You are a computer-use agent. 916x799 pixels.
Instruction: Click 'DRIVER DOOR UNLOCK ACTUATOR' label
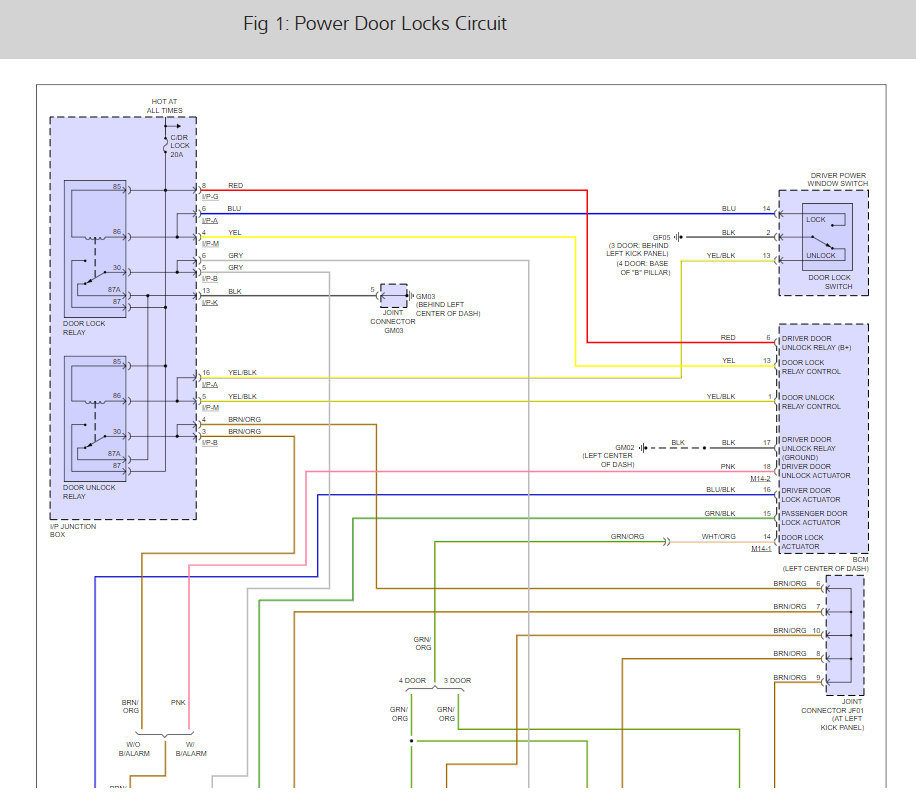pos(816,471)
